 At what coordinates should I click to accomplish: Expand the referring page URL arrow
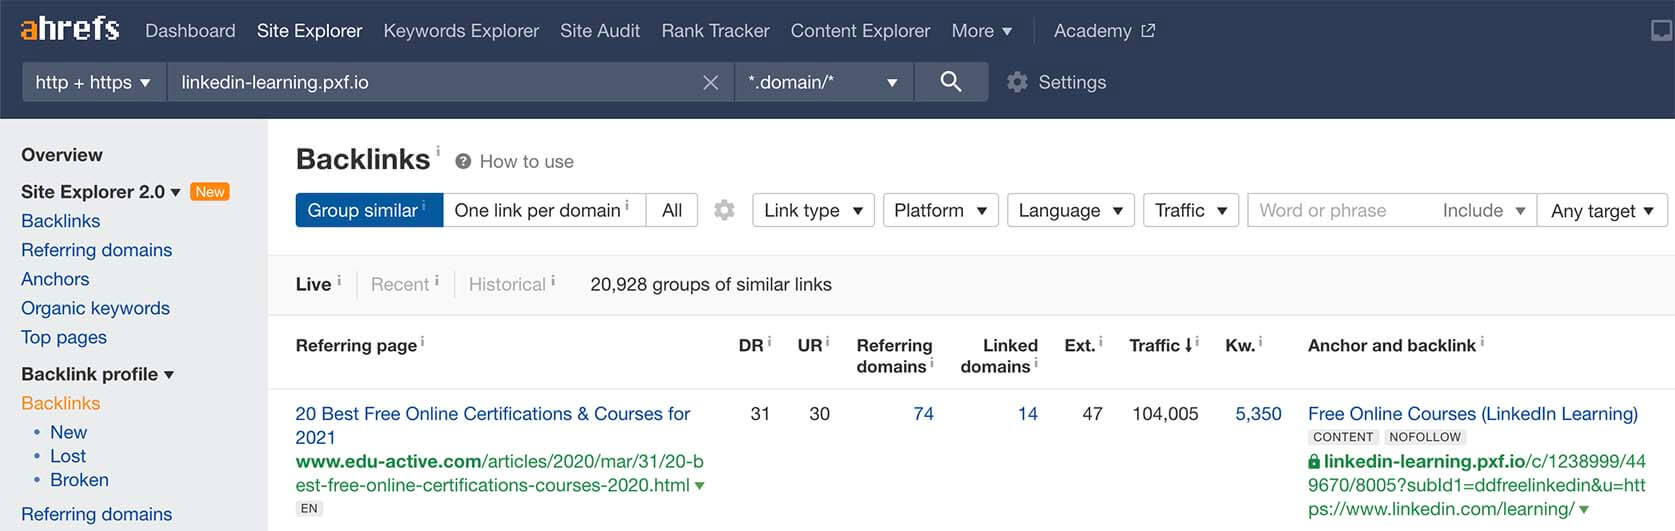click(699, 486)
